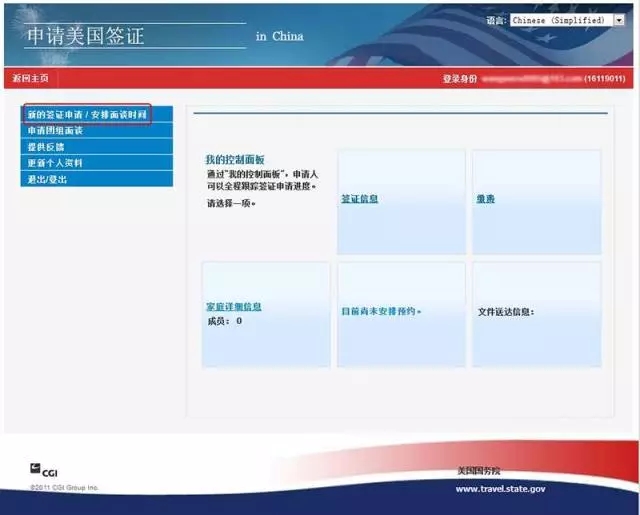Click 文件送达信息 label
640x515 pixels.
[x=506, y=312]
